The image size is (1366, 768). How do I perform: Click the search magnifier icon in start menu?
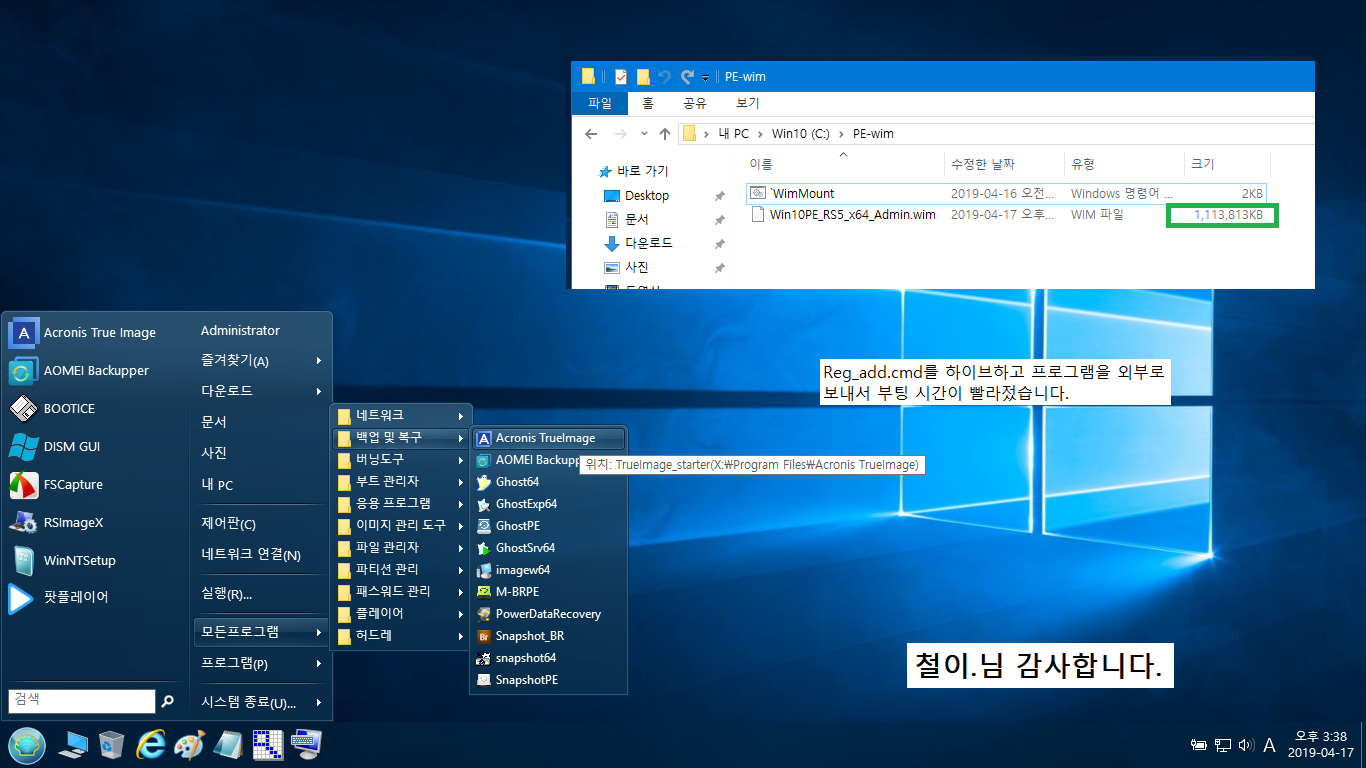[168, 701]
